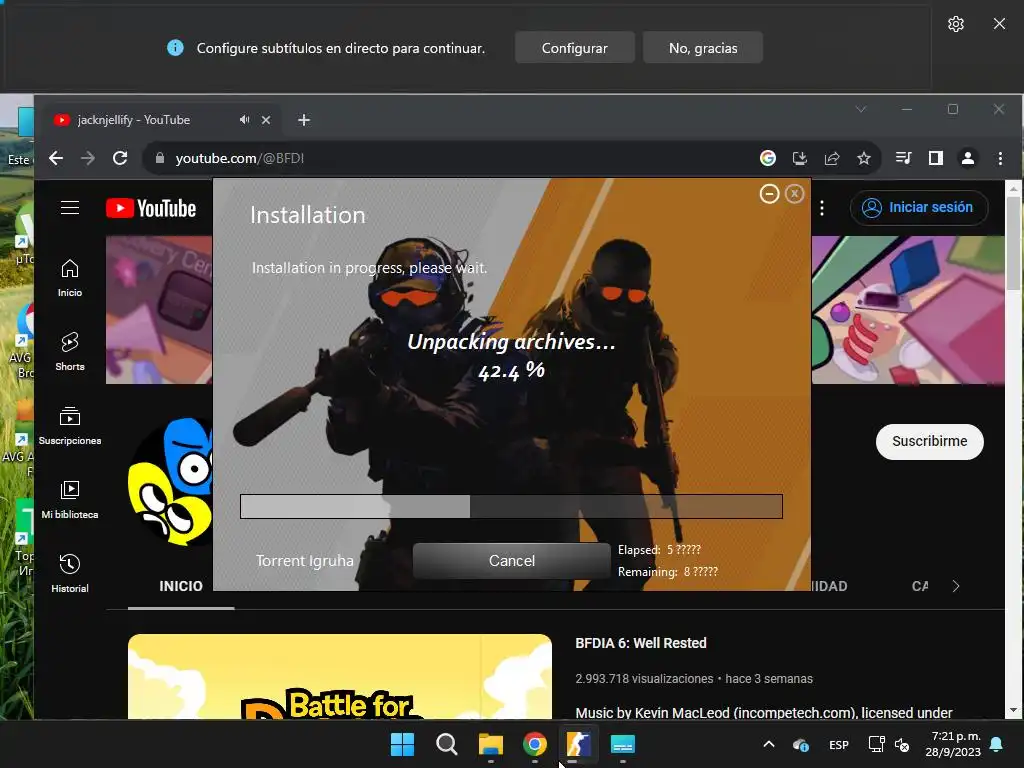Image resolution: width=1024 pixels, height=768 pixels.
Task: Open Chrome three-dot menu
Action: [x=1000, y=158]
